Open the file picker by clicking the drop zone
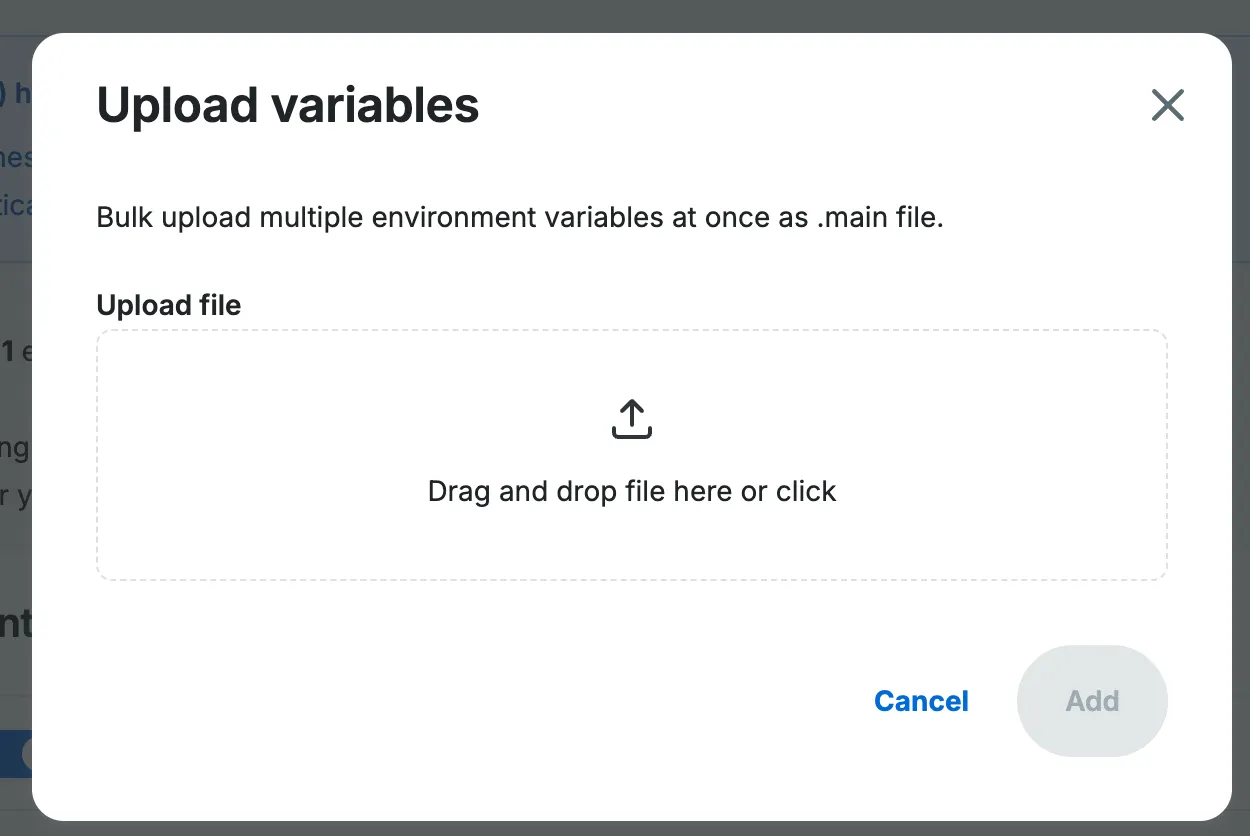 (x=631, y=455)
